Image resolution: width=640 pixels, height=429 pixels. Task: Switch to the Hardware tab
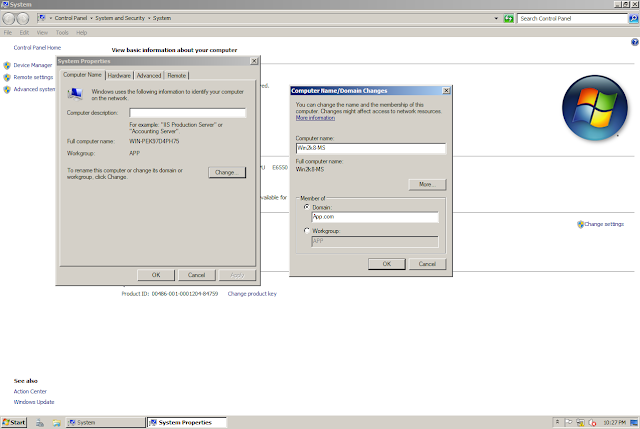119,76
